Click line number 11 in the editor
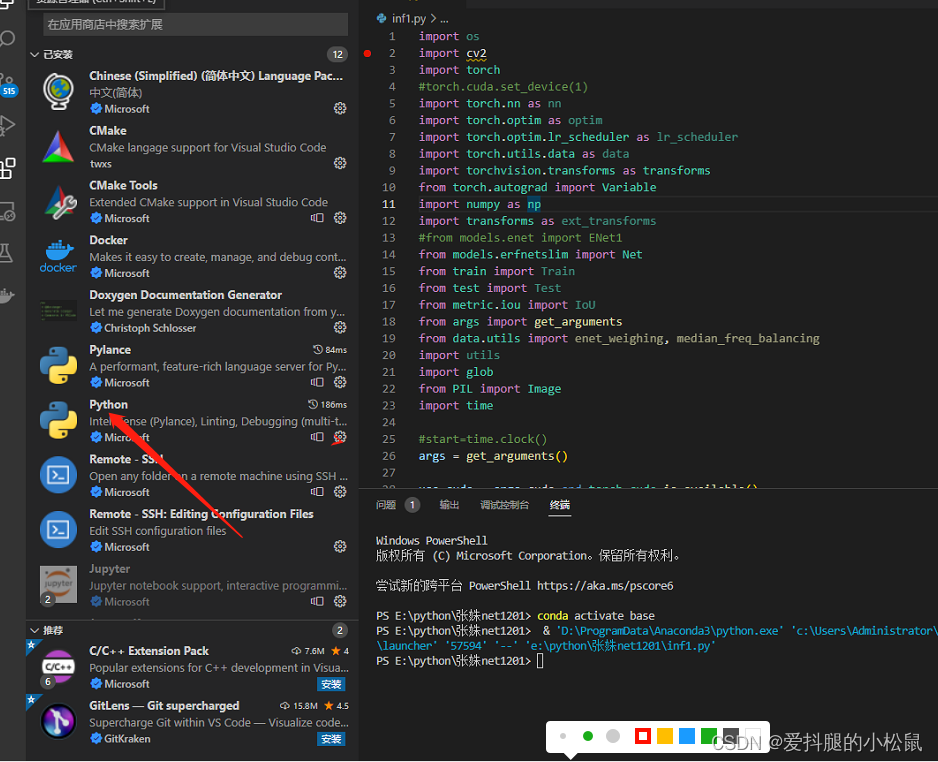Screen dimensions: 938x762 389,204
